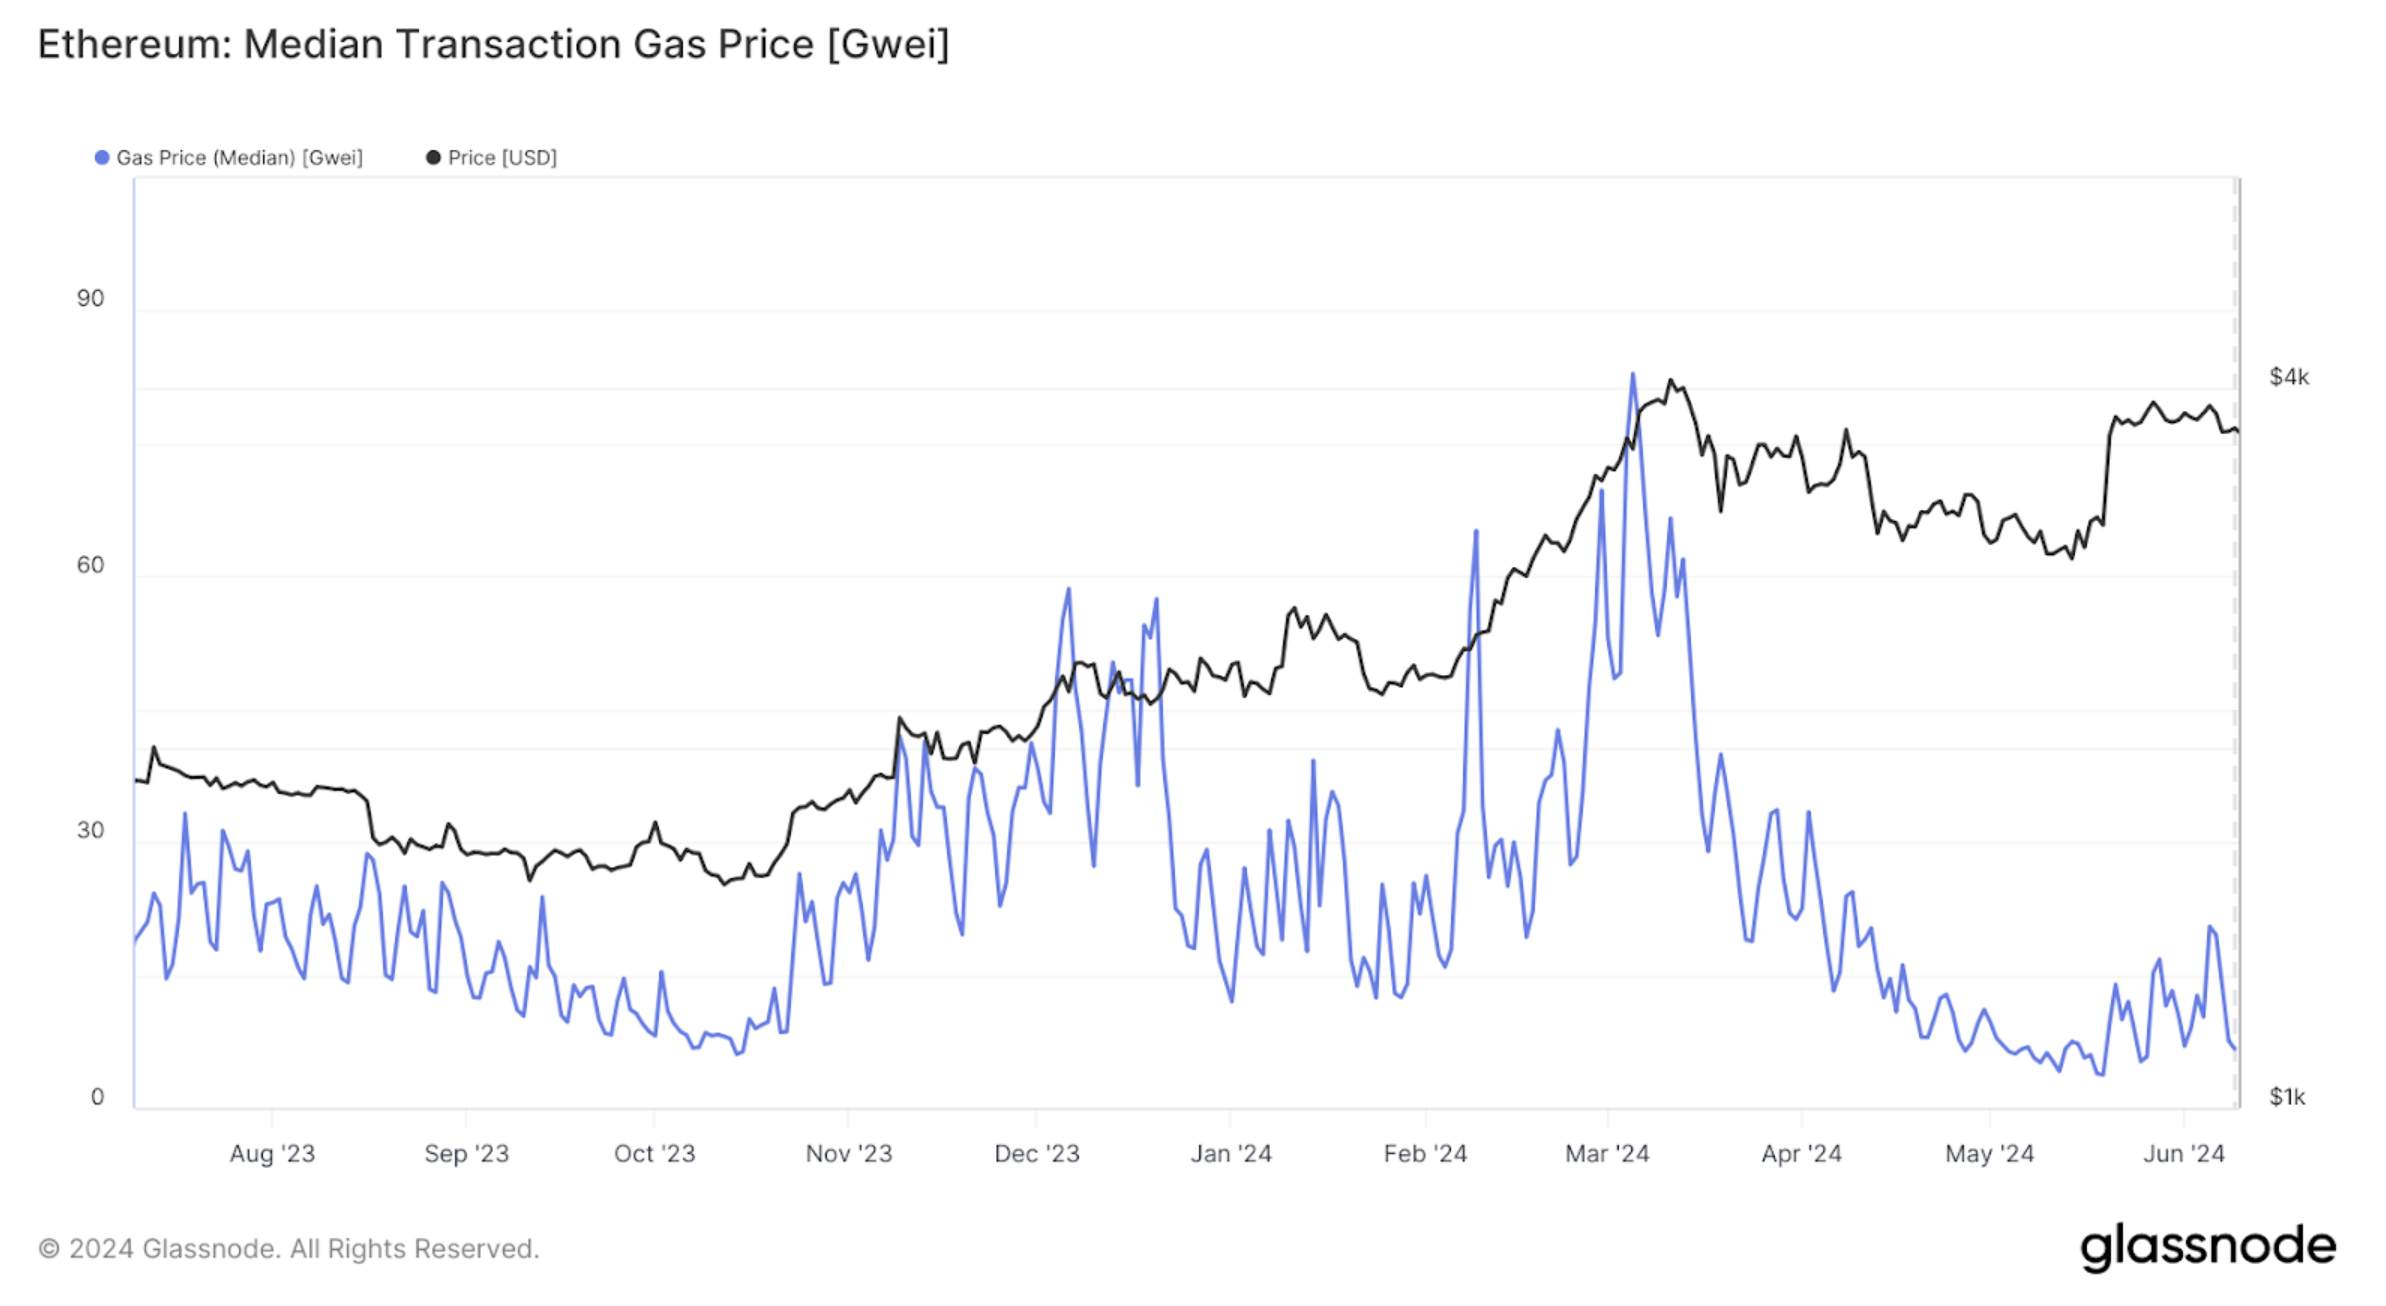Select the Apr '24 axis label
Screen dimensions: 2386x1306
coord(1801,1154)
